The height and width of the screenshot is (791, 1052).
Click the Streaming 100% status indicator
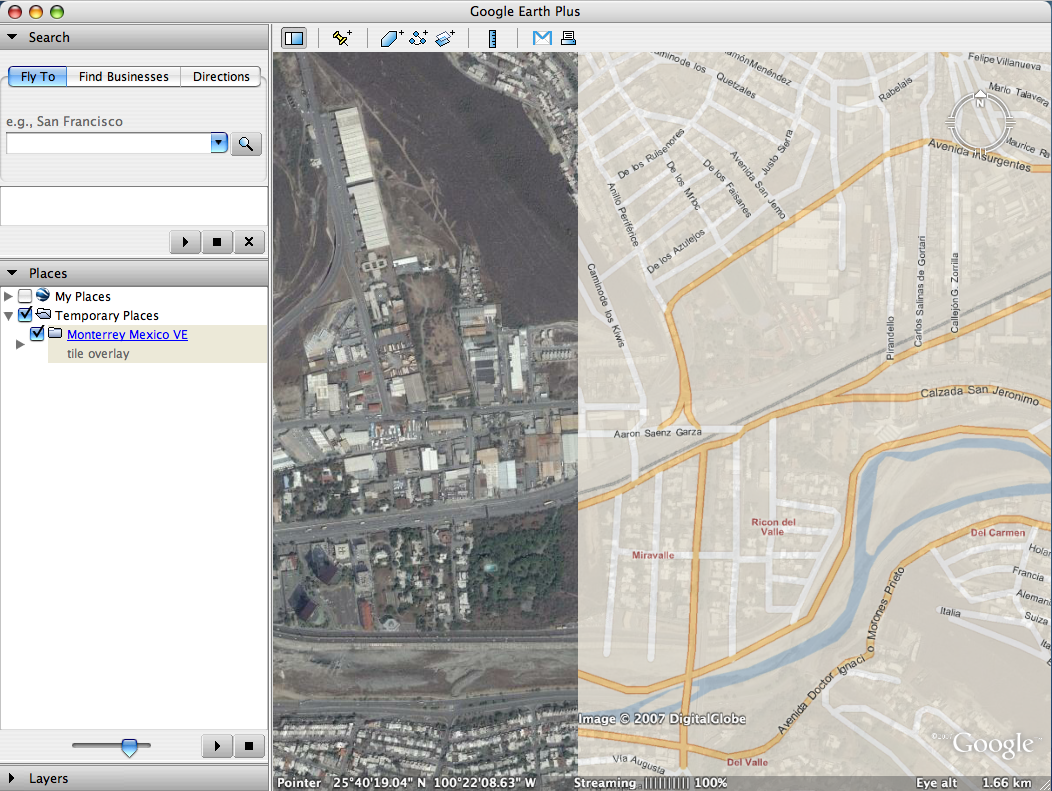(650, 782)
